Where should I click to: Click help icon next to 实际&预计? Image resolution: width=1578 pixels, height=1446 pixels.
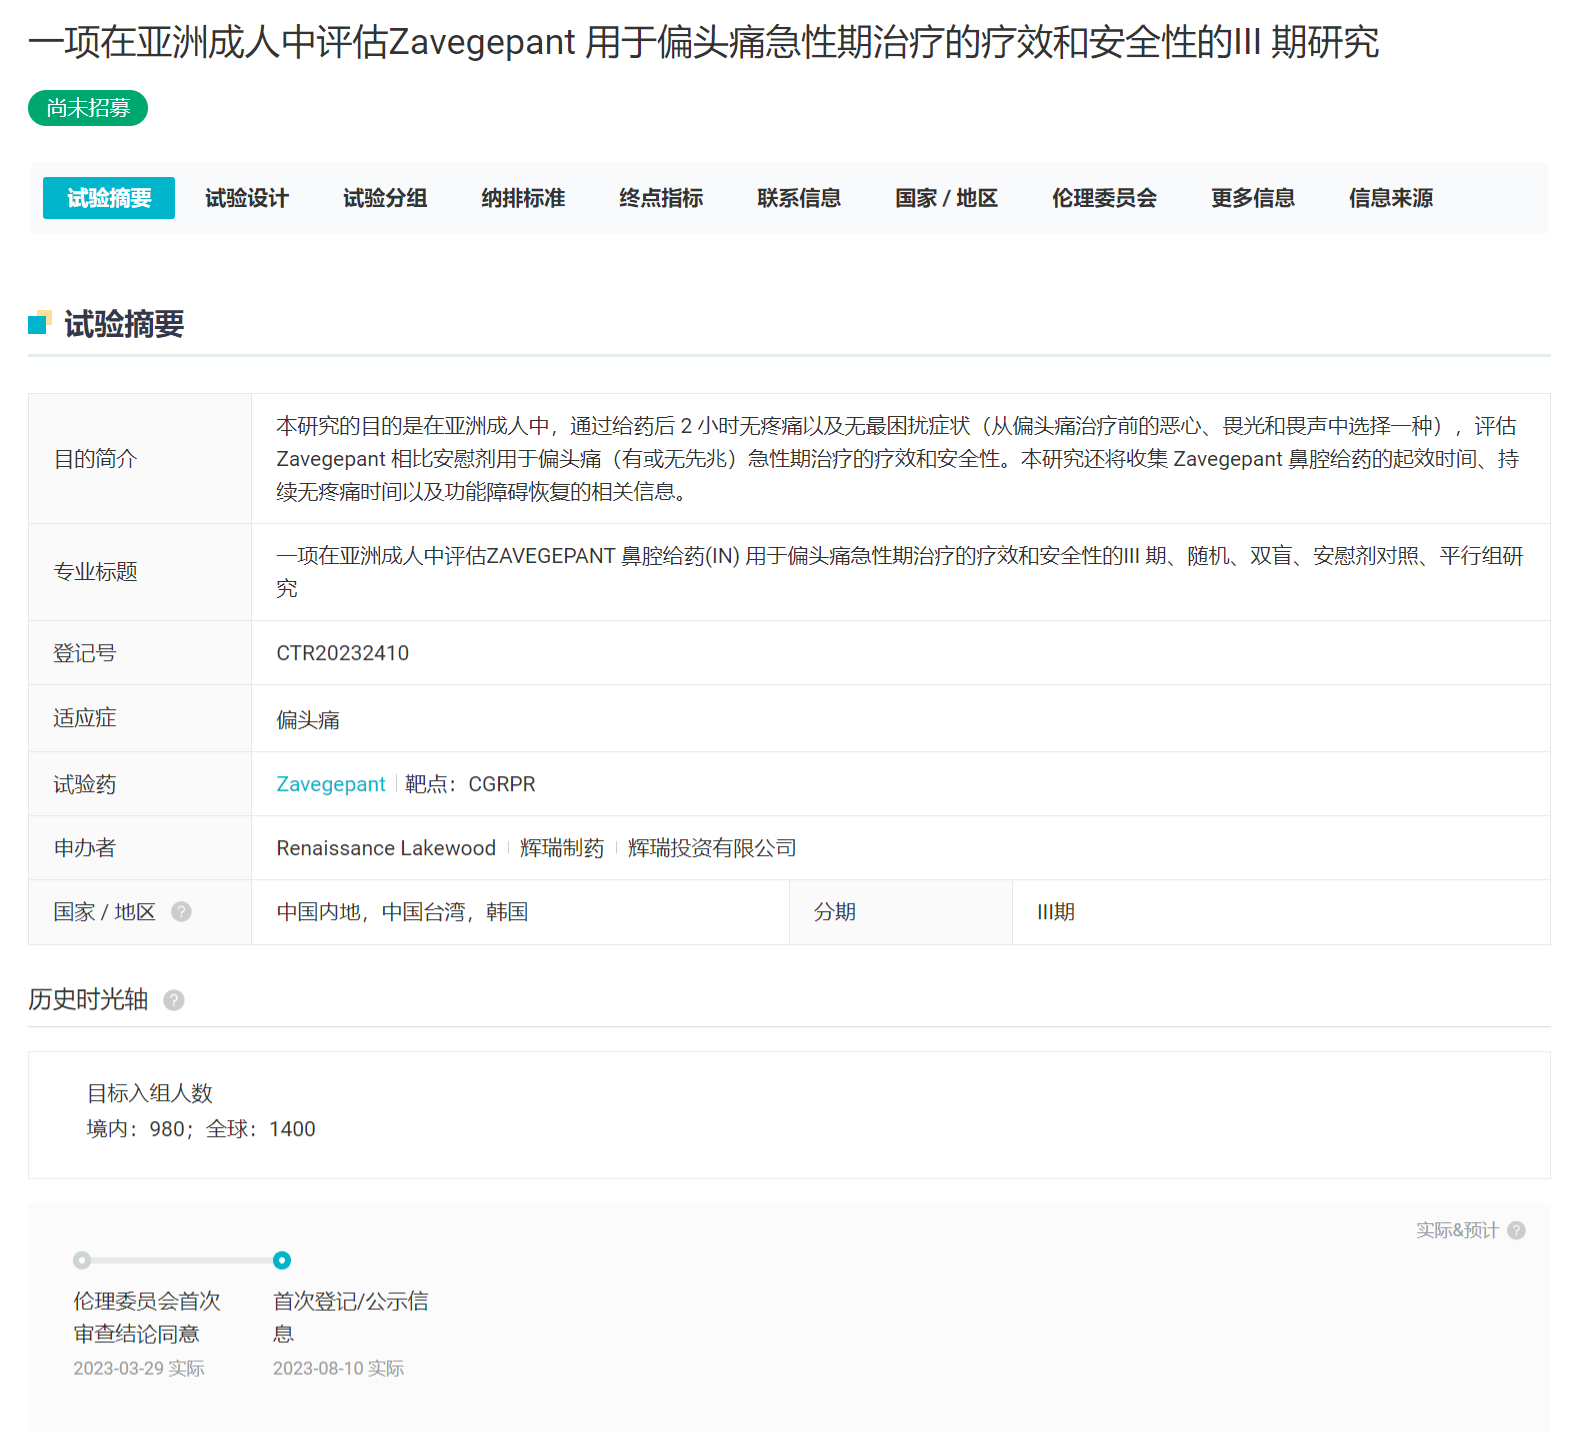click(1516, 1230)
